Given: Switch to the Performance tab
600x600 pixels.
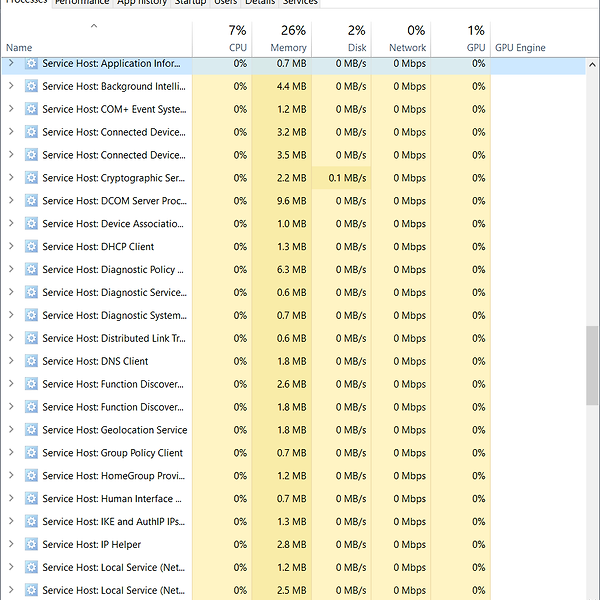Looking at the screenshot, I should [82, 3].
